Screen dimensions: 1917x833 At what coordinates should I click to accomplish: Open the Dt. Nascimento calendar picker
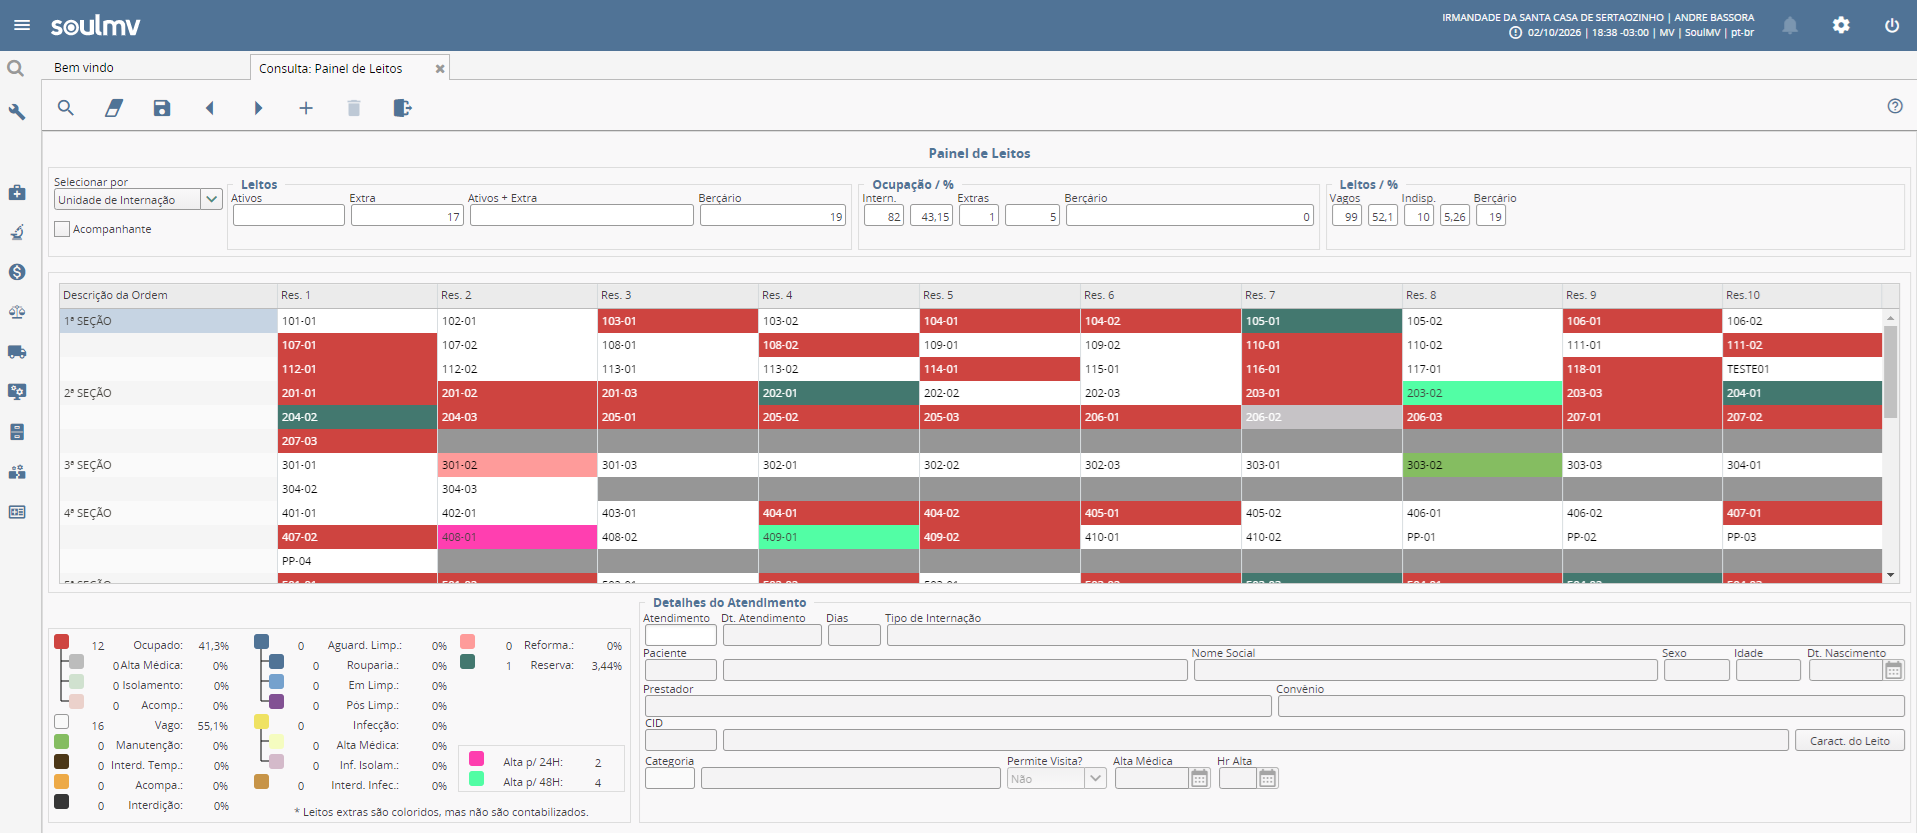point(1894,670)
